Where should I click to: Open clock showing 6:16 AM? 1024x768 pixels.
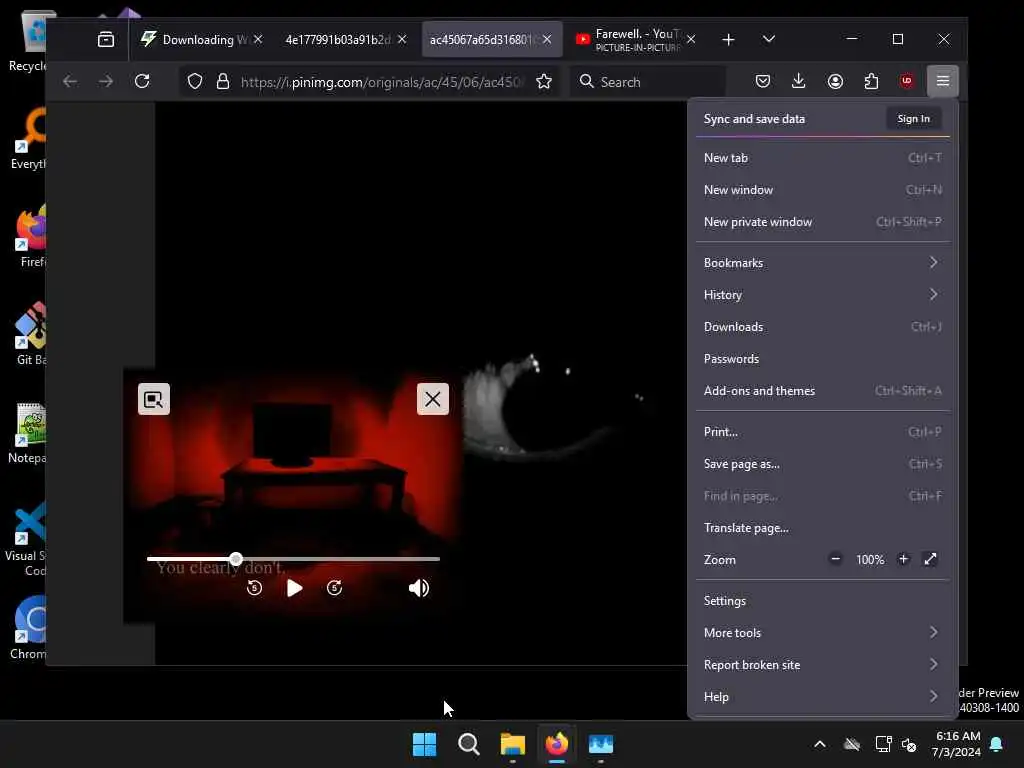coord(957,744)
